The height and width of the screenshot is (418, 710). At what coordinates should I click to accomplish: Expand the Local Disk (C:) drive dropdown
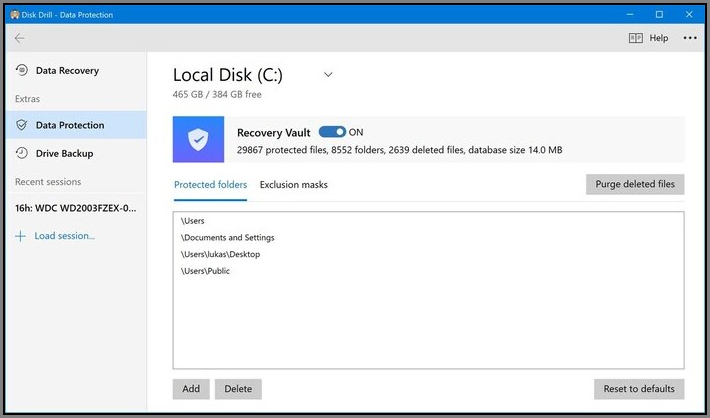pos(328,74)
